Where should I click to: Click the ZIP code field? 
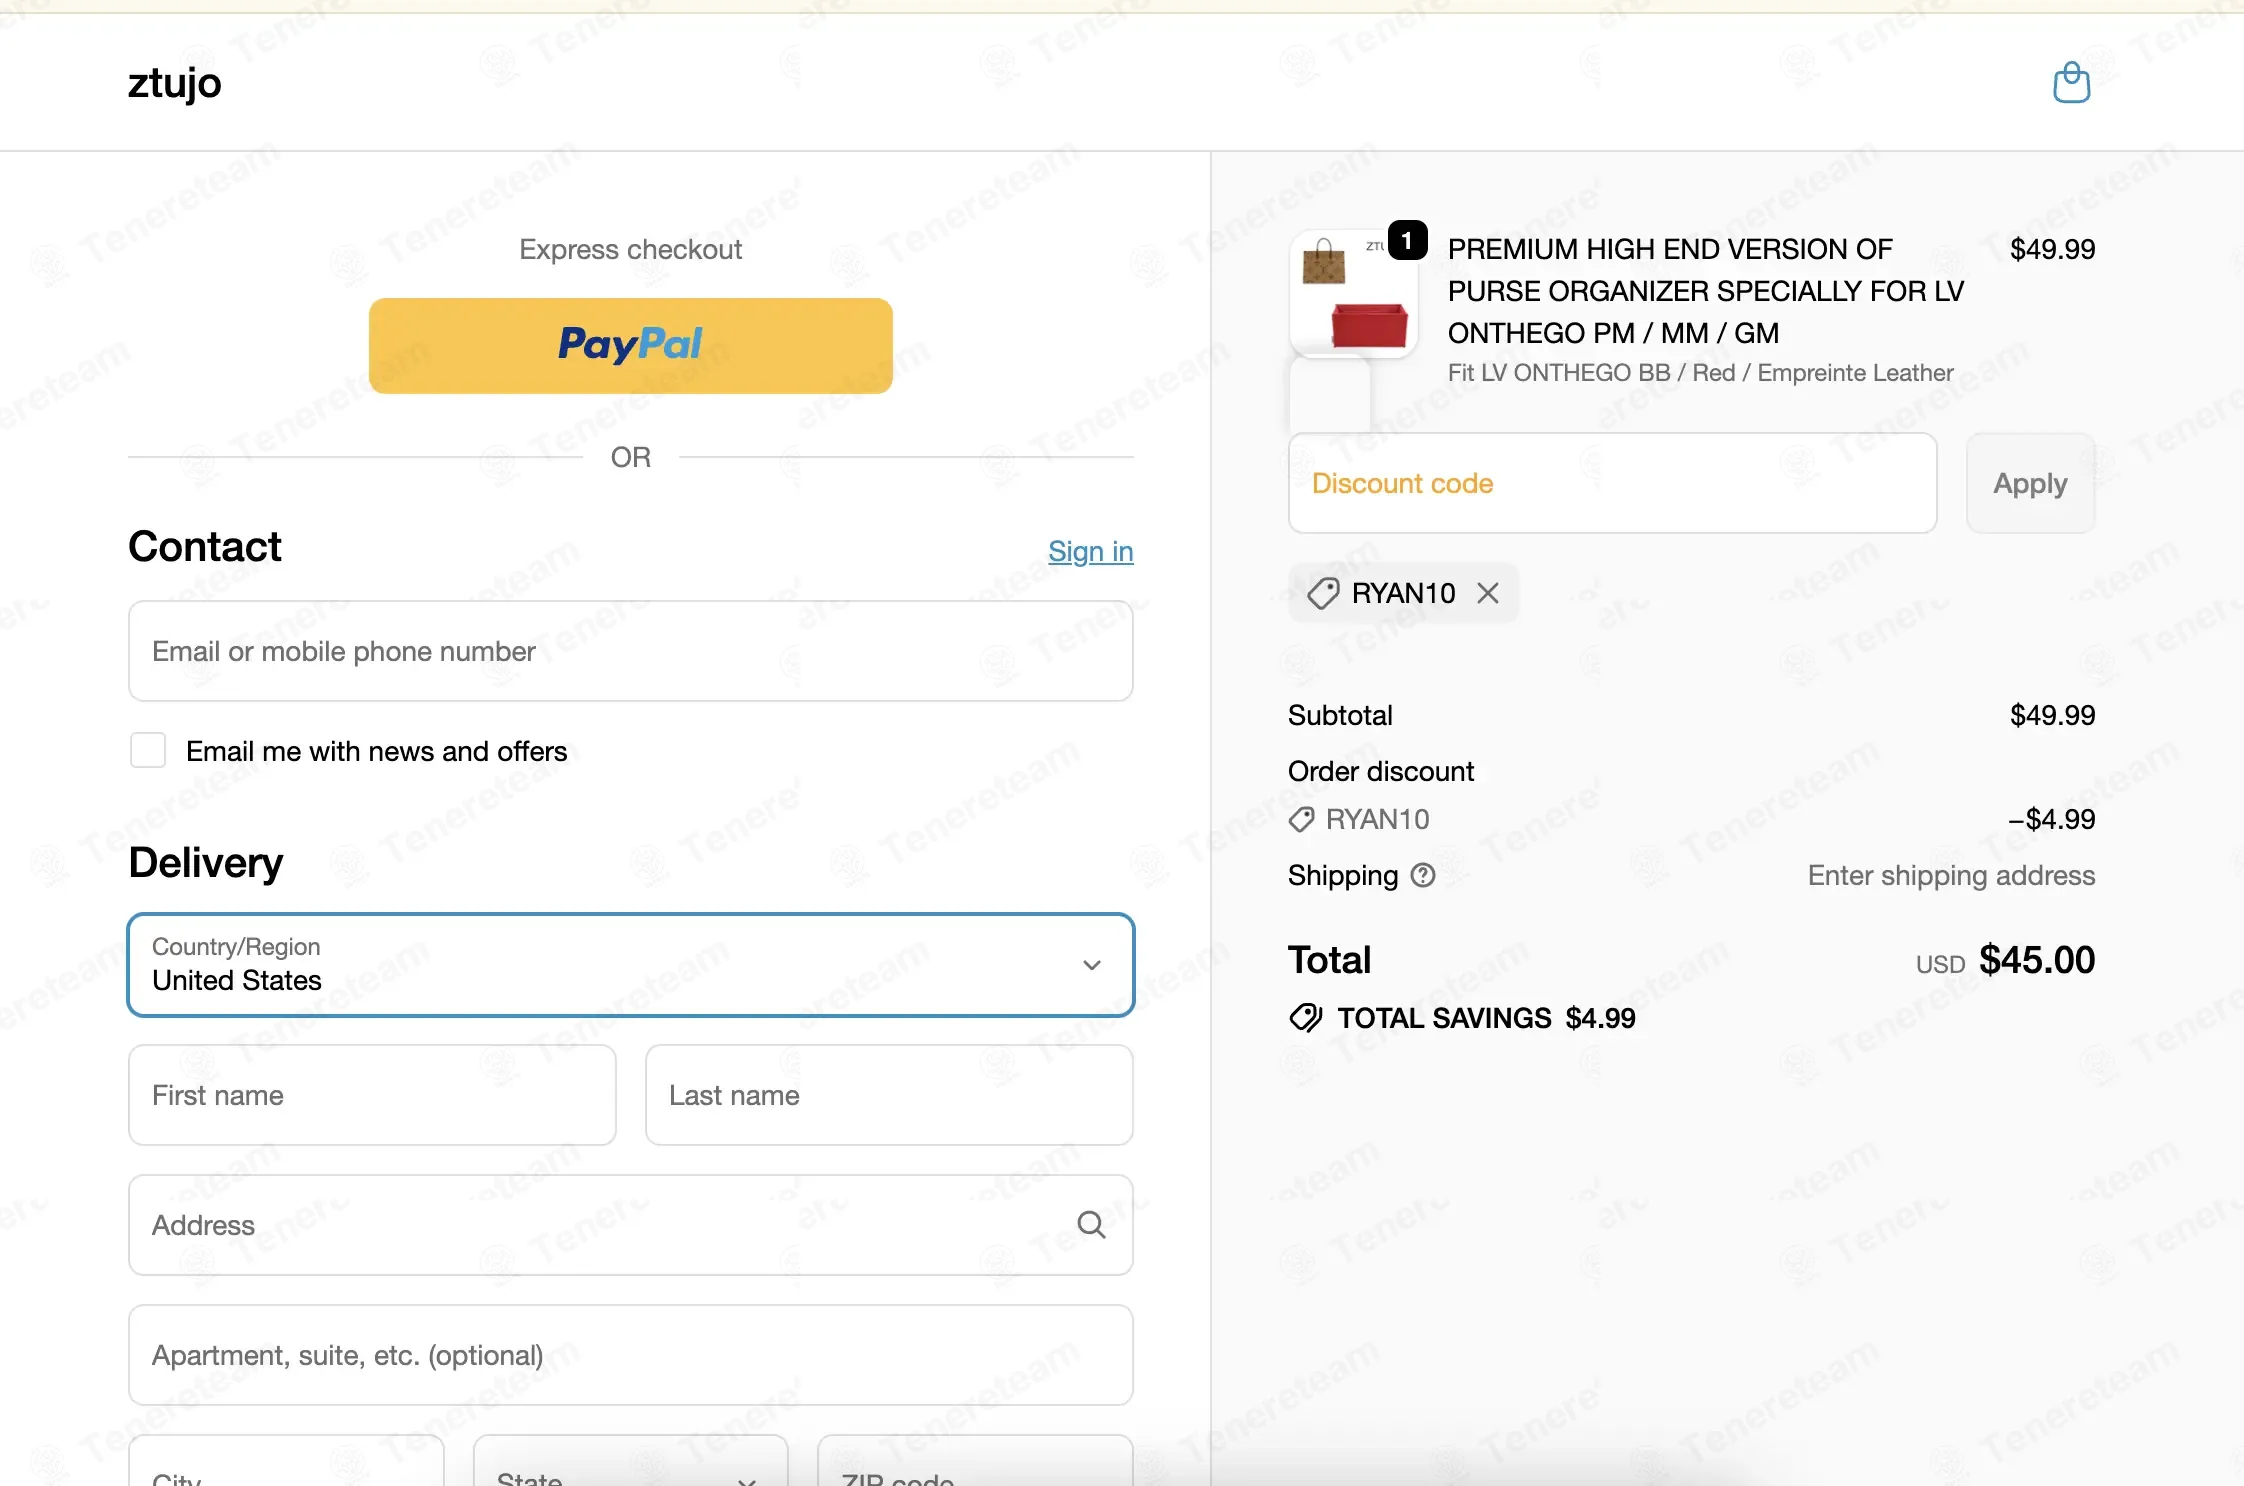[x=975, y=1462]
